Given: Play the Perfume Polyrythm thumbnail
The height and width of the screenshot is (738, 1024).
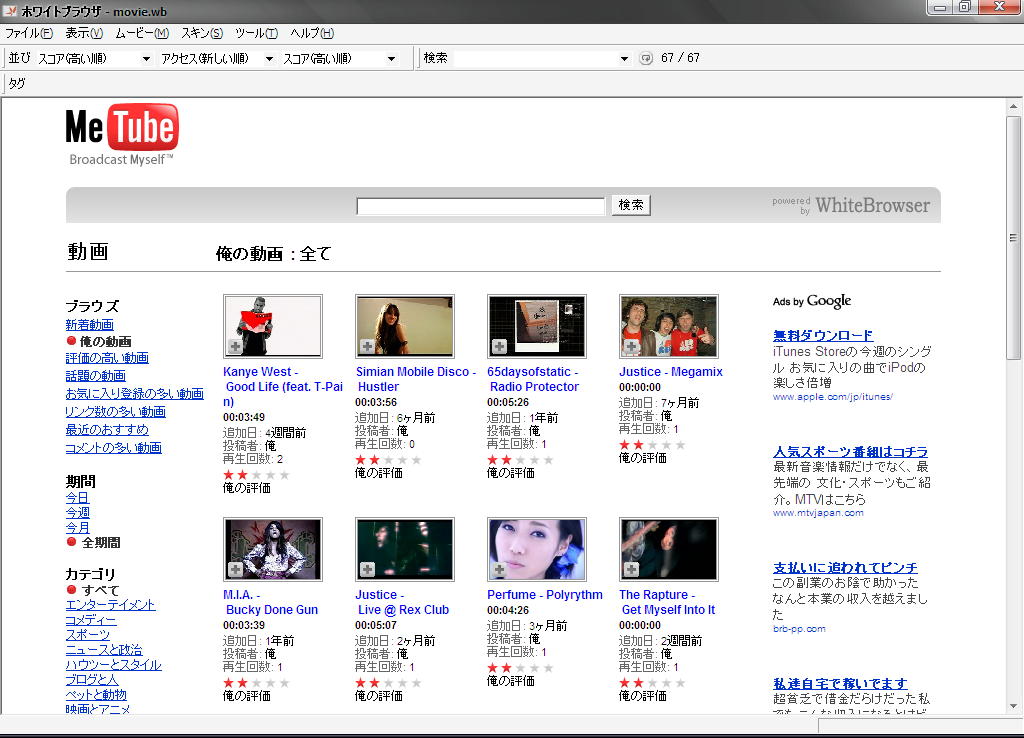Looking at the screenshot, I should (x=537, y=549).
